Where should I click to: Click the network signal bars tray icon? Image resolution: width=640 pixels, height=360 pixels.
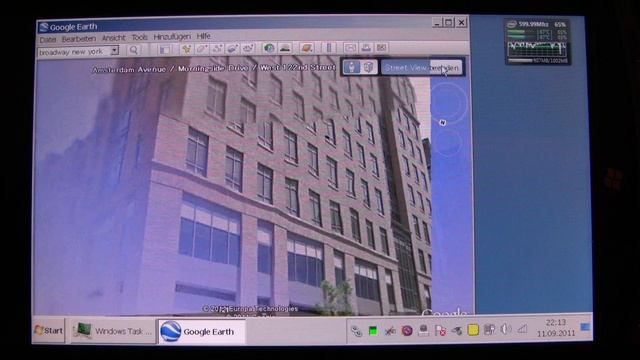click(x=522, y=329)
